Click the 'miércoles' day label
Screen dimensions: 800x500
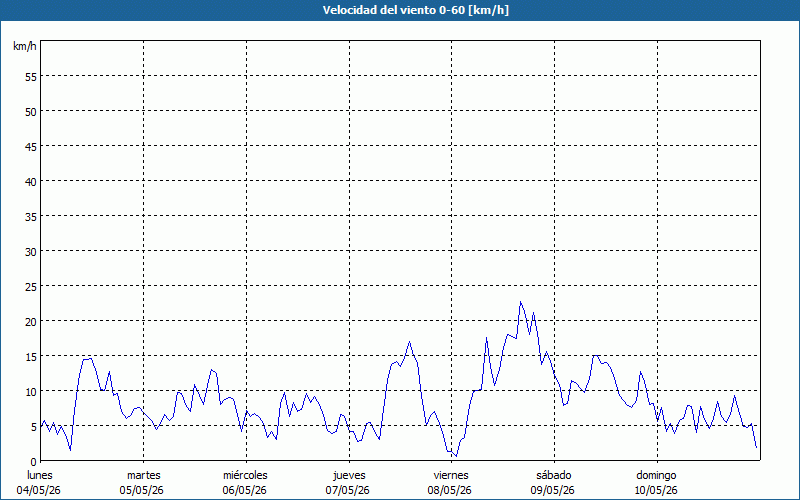(x=245, y=475)
